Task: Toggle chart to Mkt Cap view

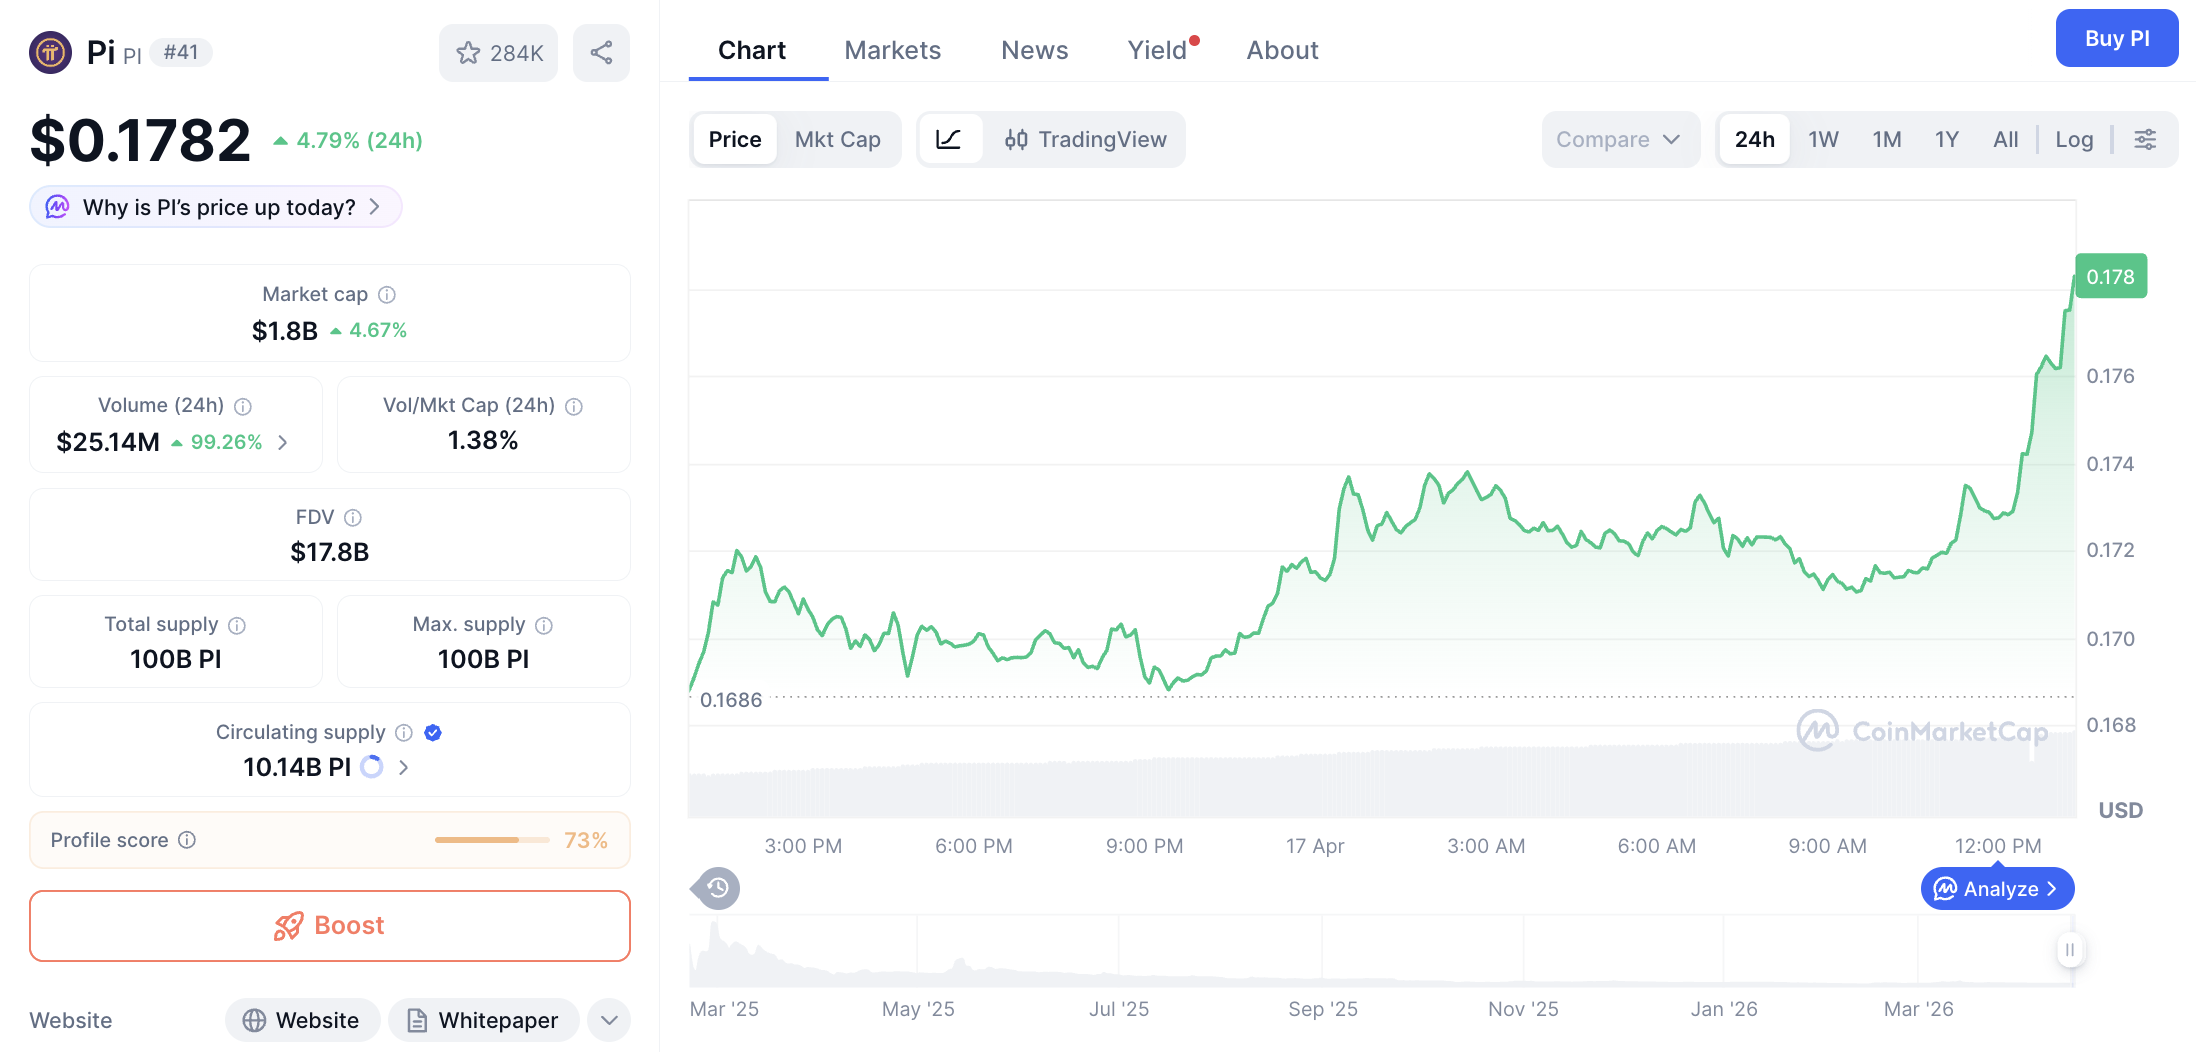Action: tap(838, 139)
